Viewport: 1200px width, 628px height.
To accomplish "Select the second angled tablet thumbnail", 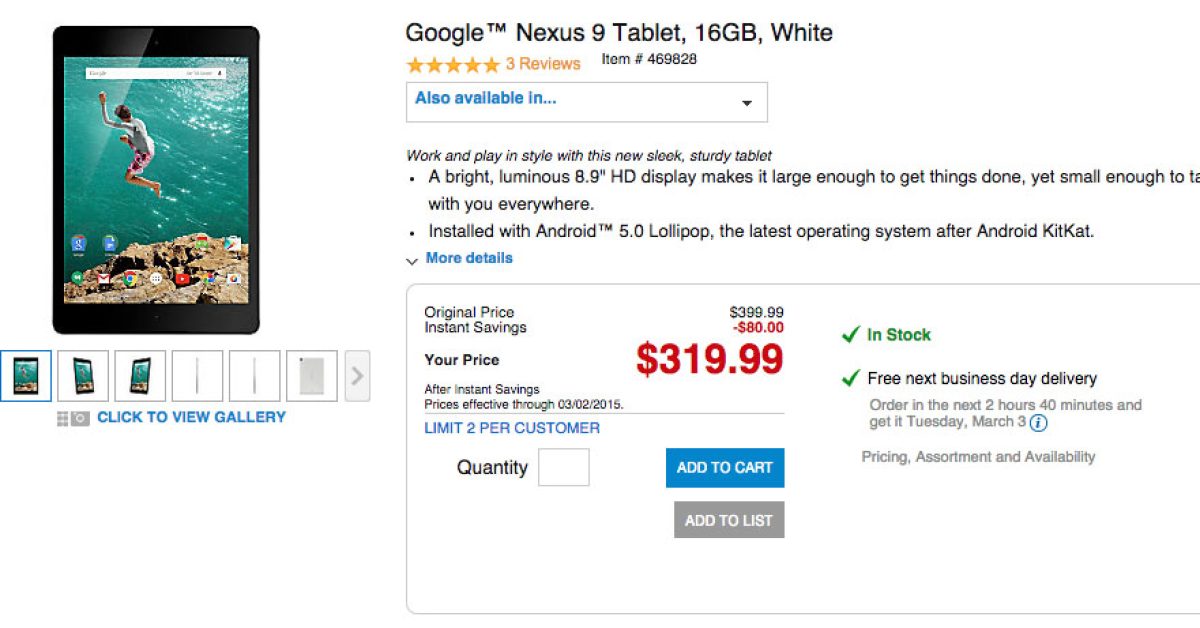I will (x=83, y=376).
